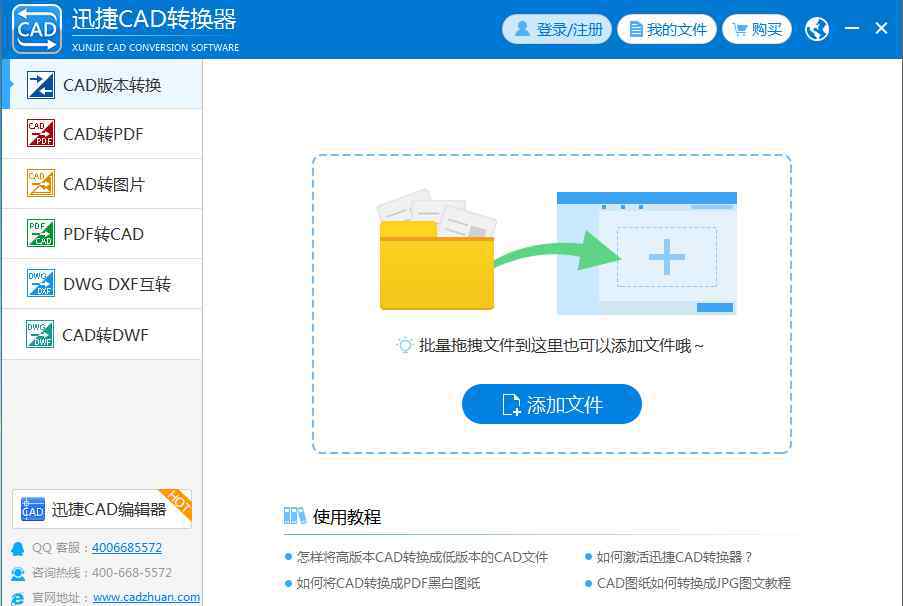Click the PDF转CAD sidebar icon

41,233
